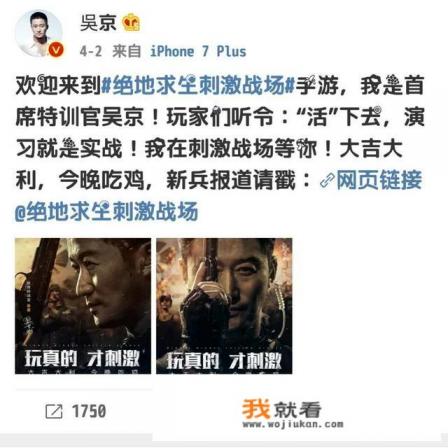The height and width of the screenshot is (448, 448).
Task: Click the repost count 1750
Action: (89, 411)
